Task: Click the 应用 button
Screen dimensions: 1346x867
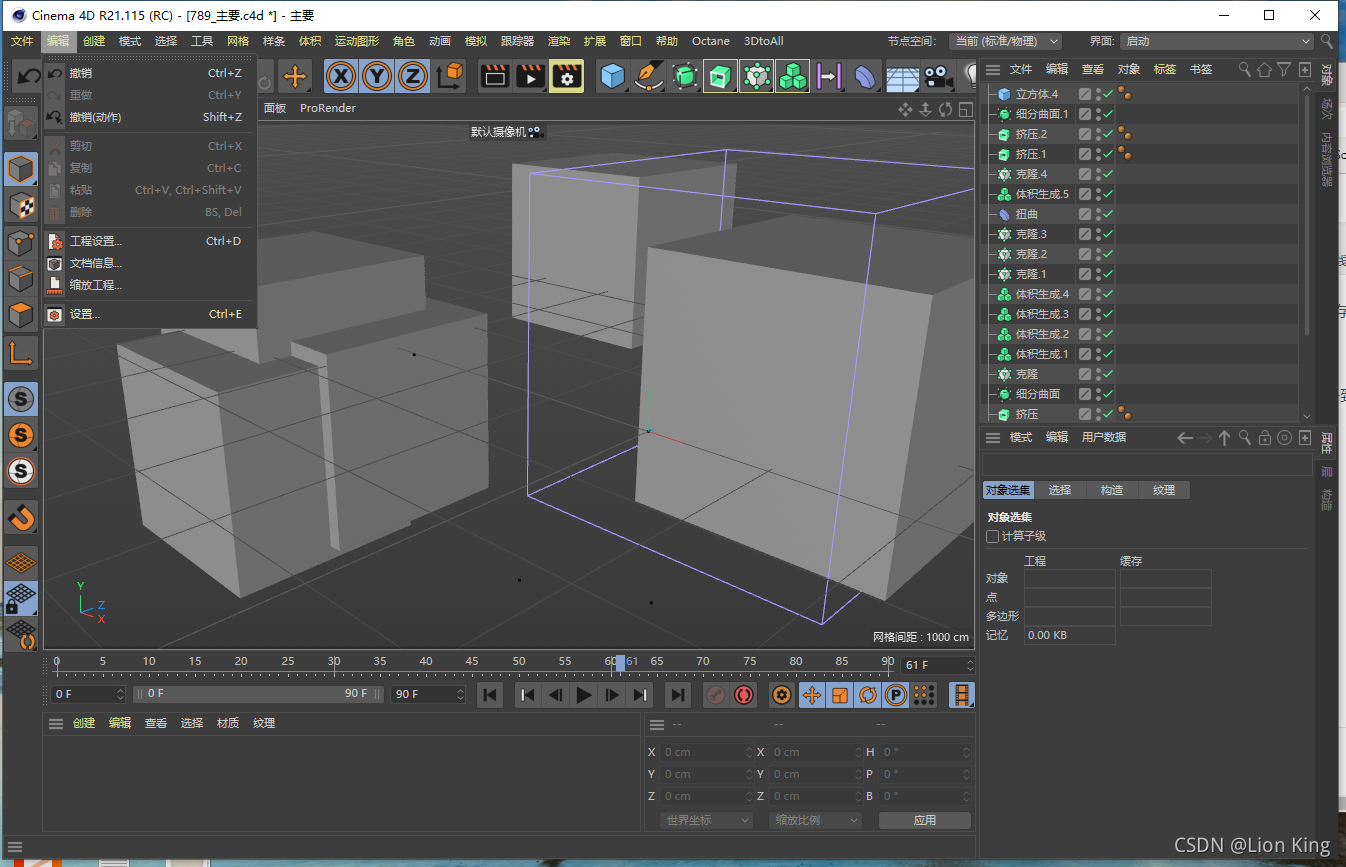Action: coord(923,819)
